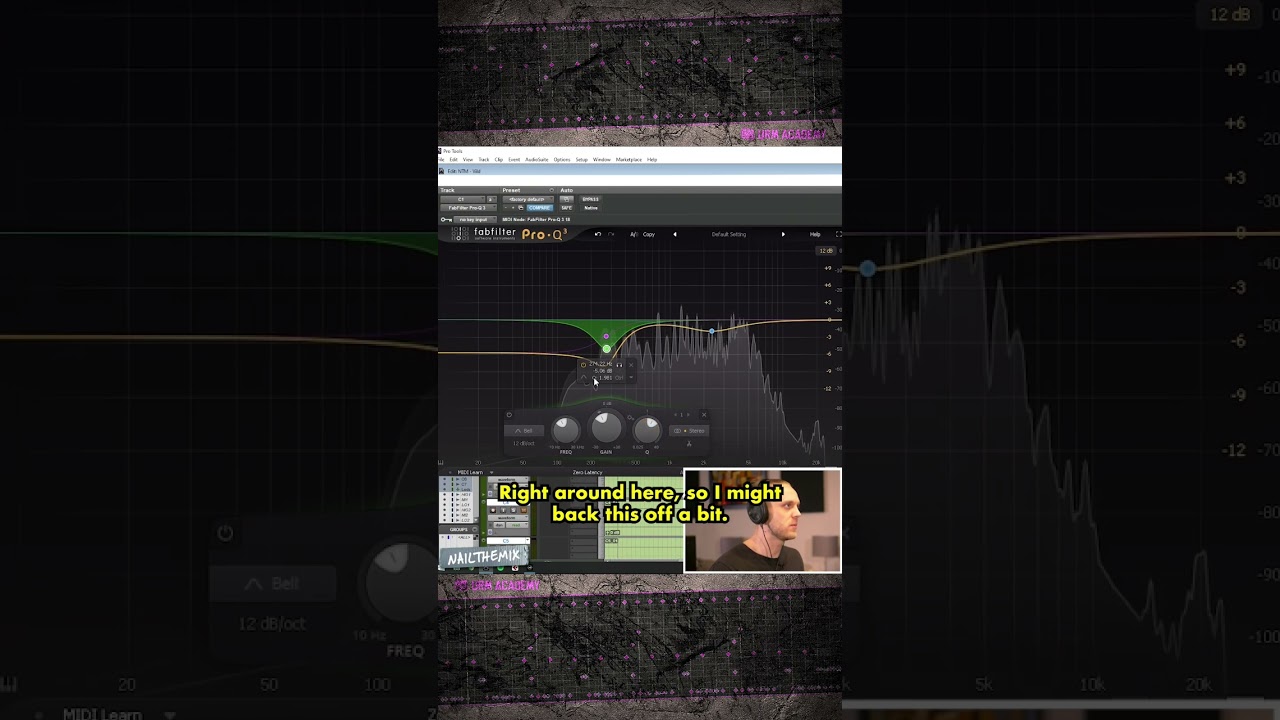Image resolution: width=1280 pixels, height=720 pixels.
Task: Toggle the COMPARE button
Action: (540, 208)
